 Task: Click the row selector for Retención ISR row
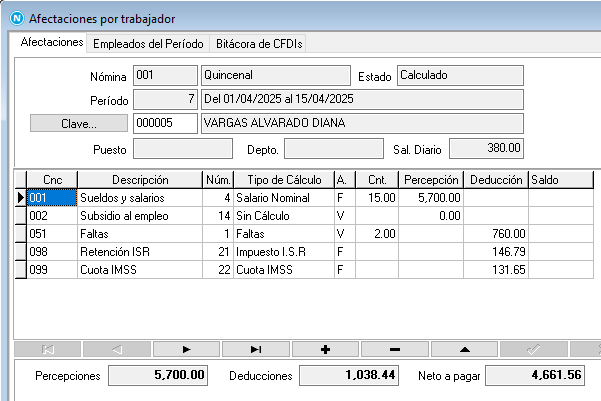coord(21,252)
